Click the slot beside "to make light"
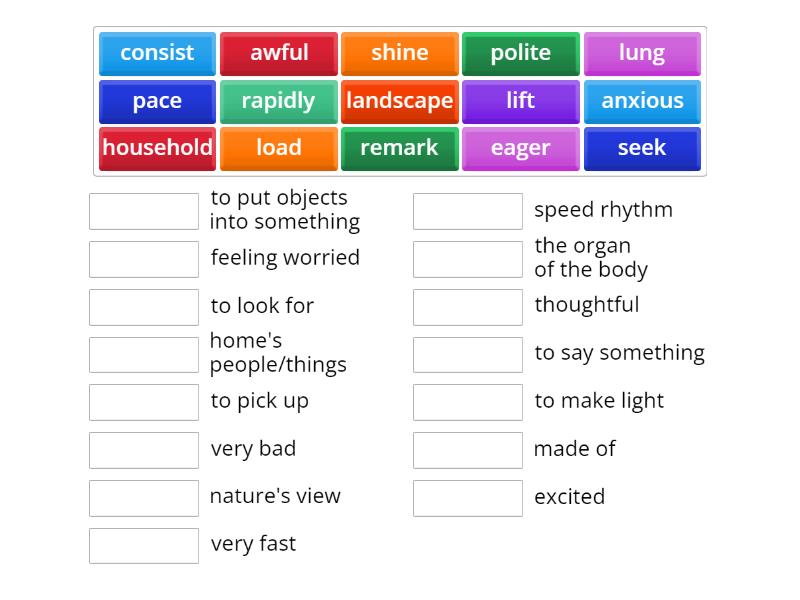 click(x=468, y=402)
